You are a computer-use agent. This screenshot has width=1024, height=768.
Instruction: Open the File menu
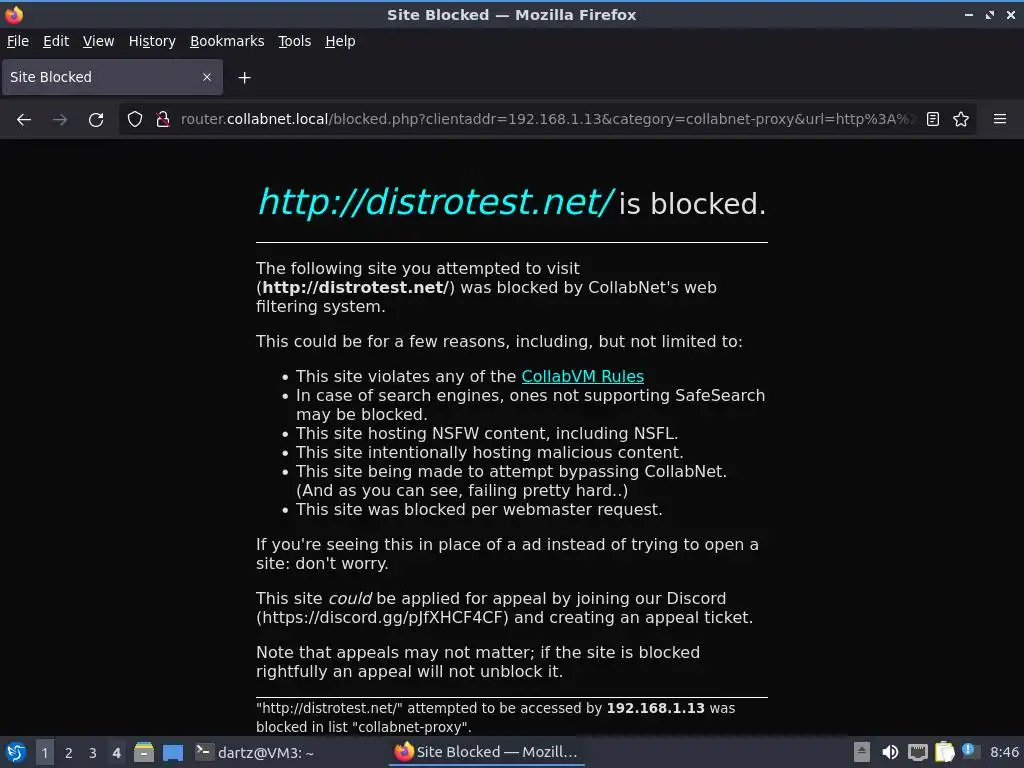click(x=18, y=41)
